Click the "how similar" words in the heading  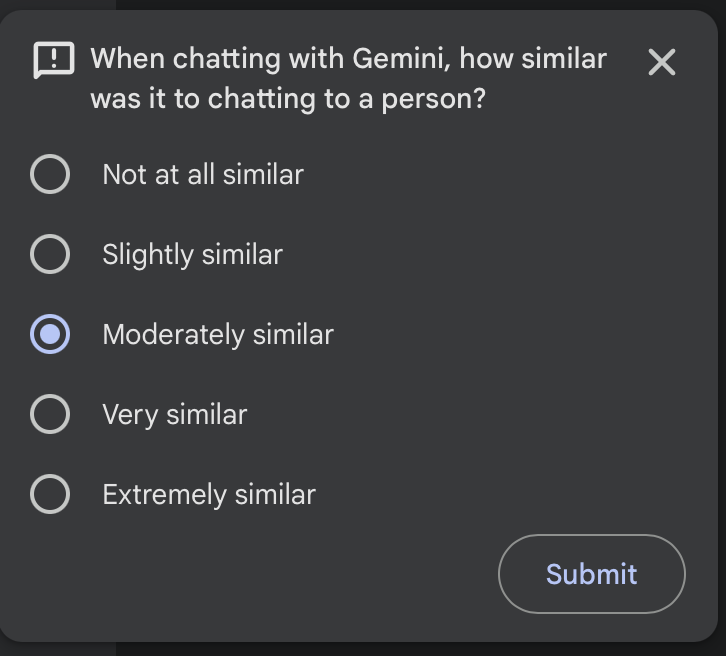[x=533, y=59]
